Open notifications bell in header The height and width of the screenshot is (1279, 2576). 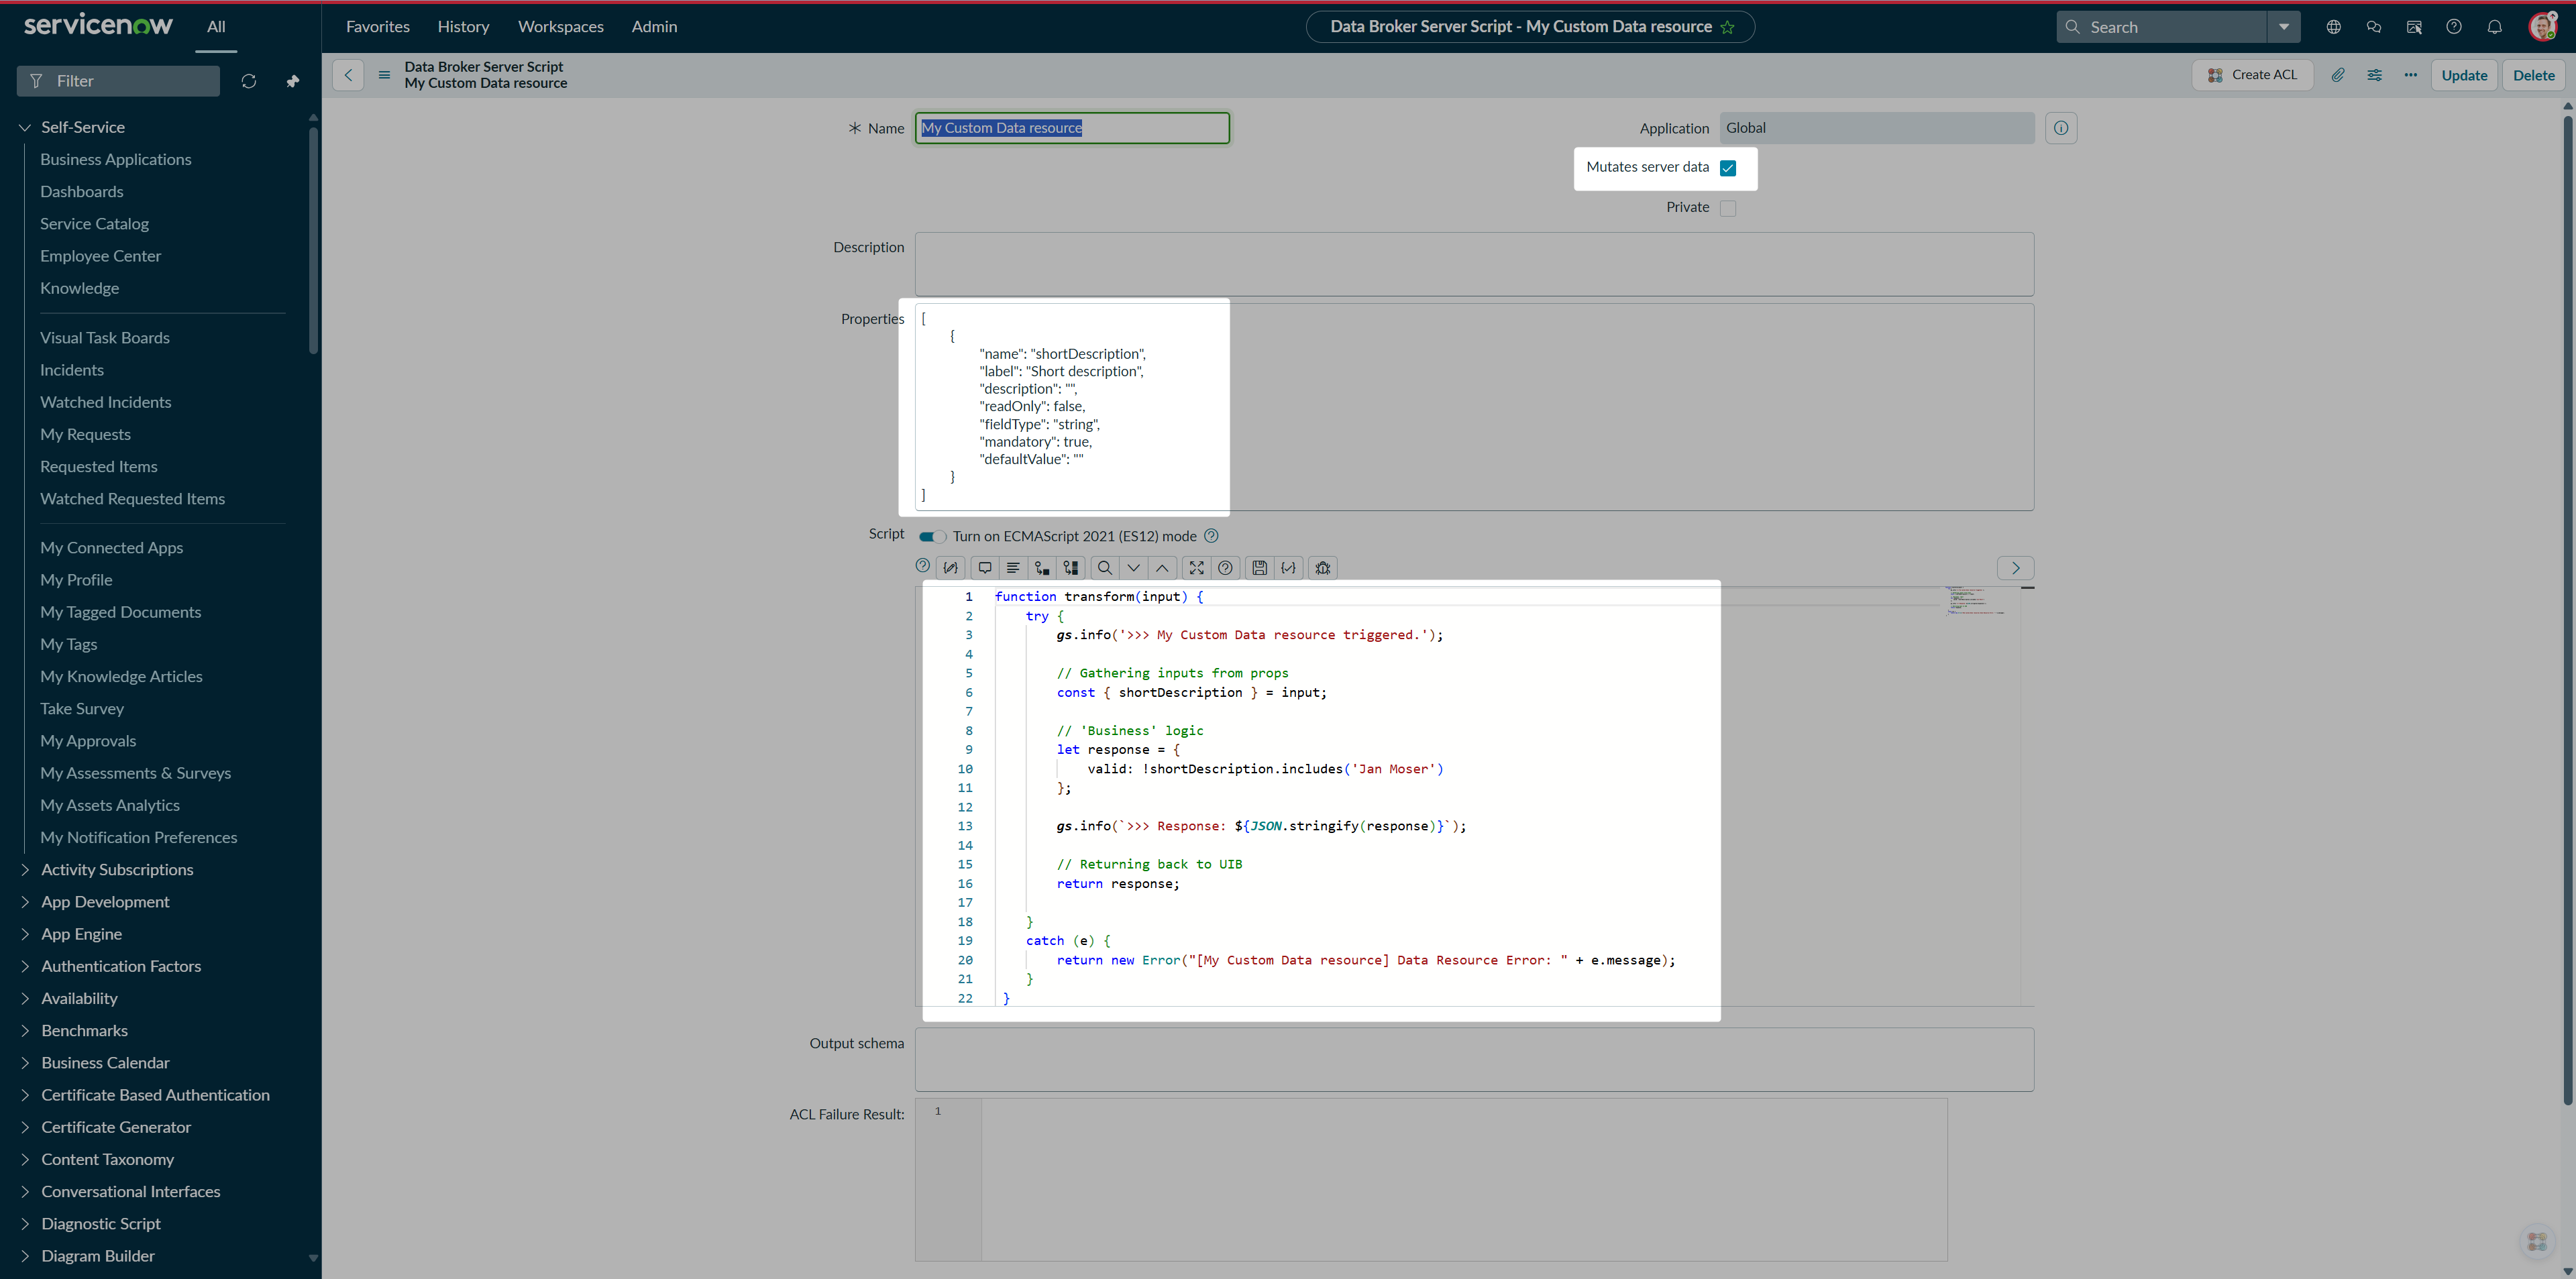click(2494, 27)
